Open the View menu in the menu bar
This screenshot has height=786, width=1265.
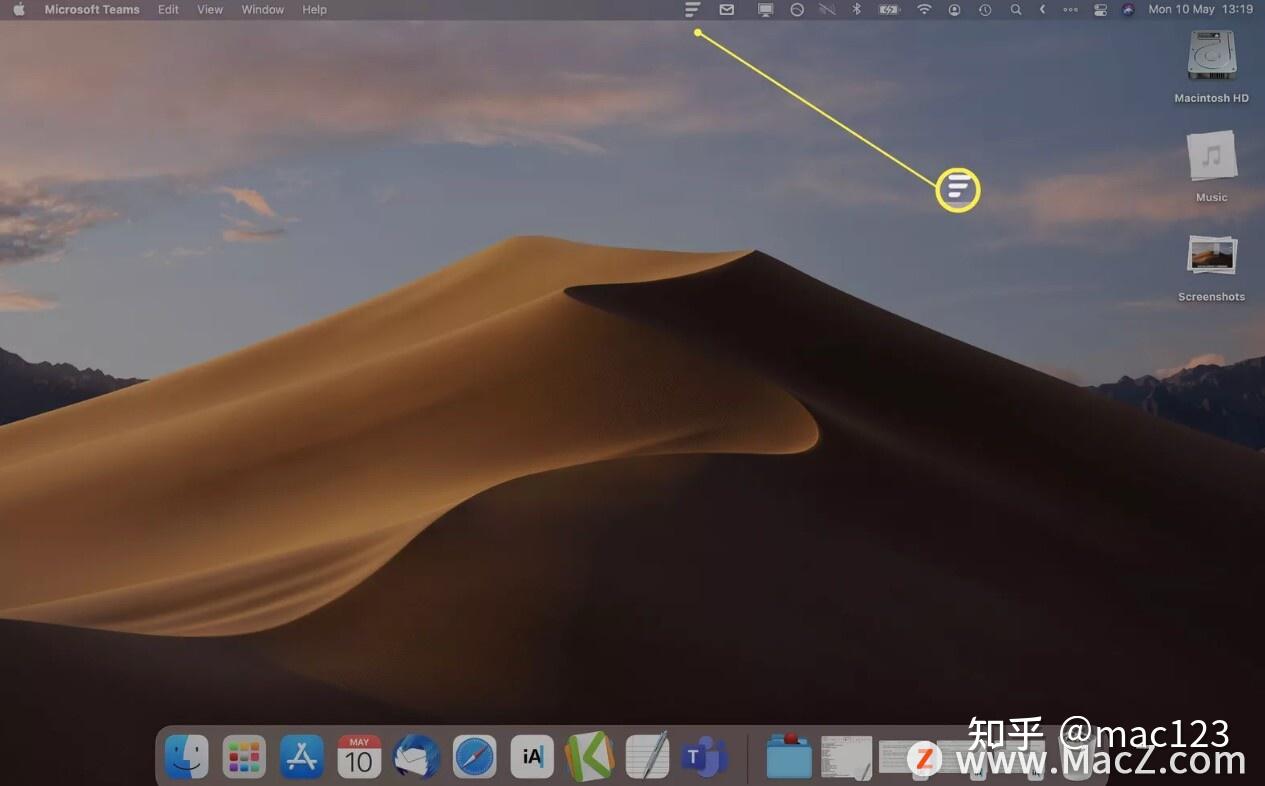pyautogui.click(x=209, y=9)
